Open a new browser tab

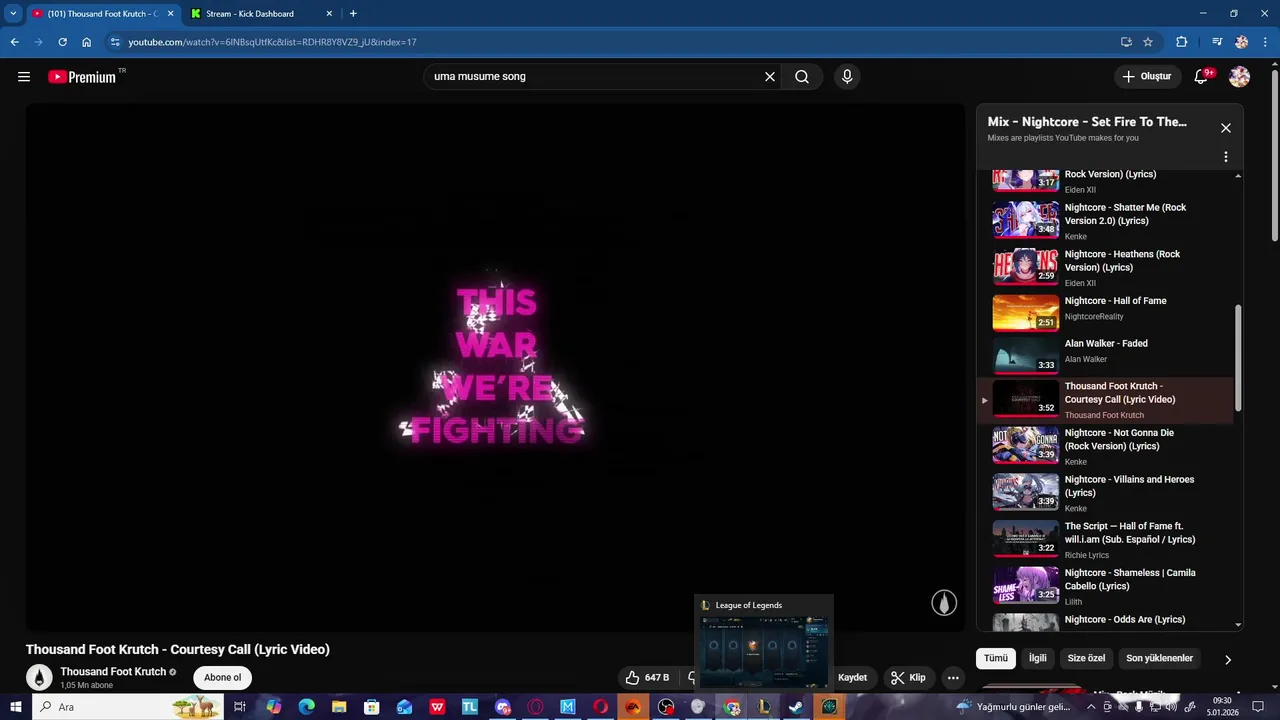tap(353, 14)
